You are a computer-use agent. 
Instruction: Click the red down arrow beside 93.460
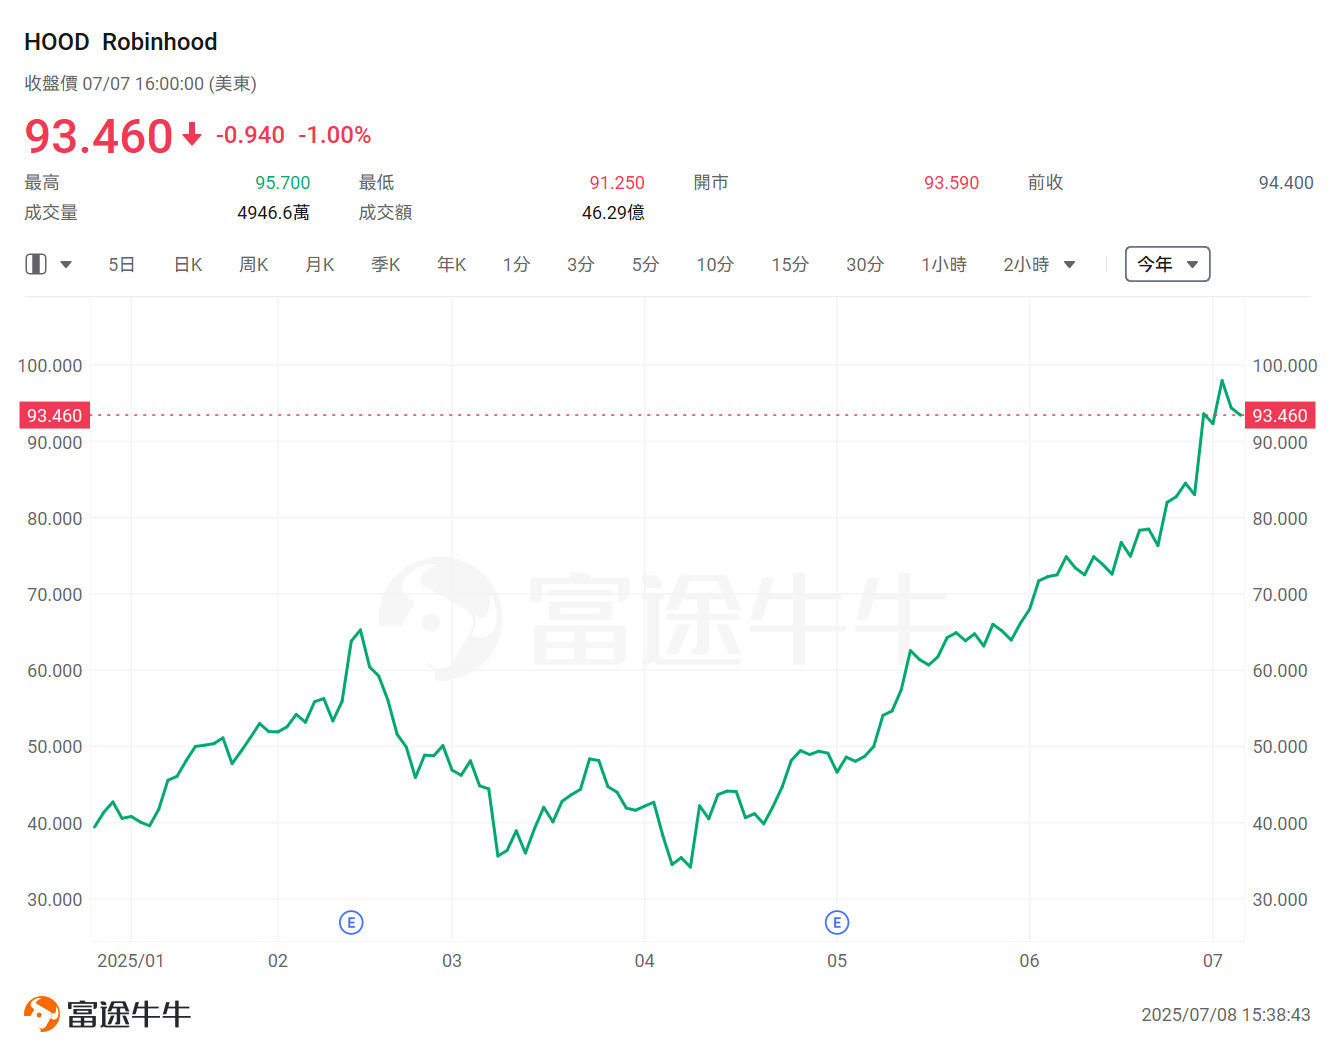[191, 136]
